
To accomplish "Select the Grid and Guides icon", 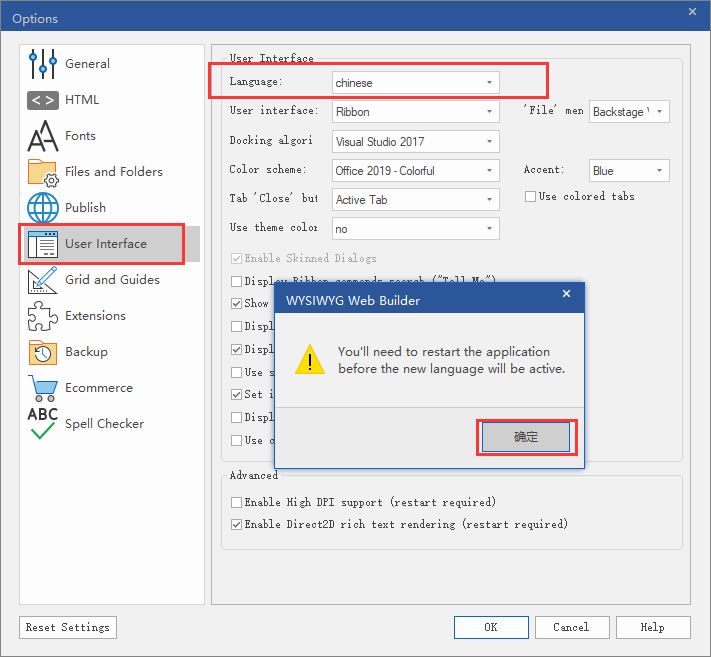I will tap(43, 280).
